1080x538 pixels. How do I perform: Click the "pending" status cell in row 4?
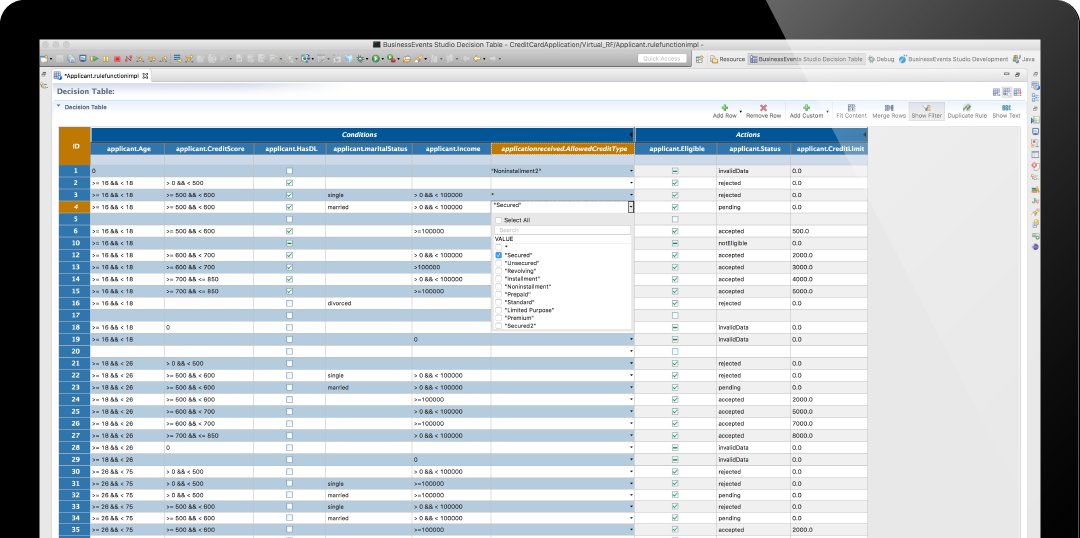click(x=754, y=207)
